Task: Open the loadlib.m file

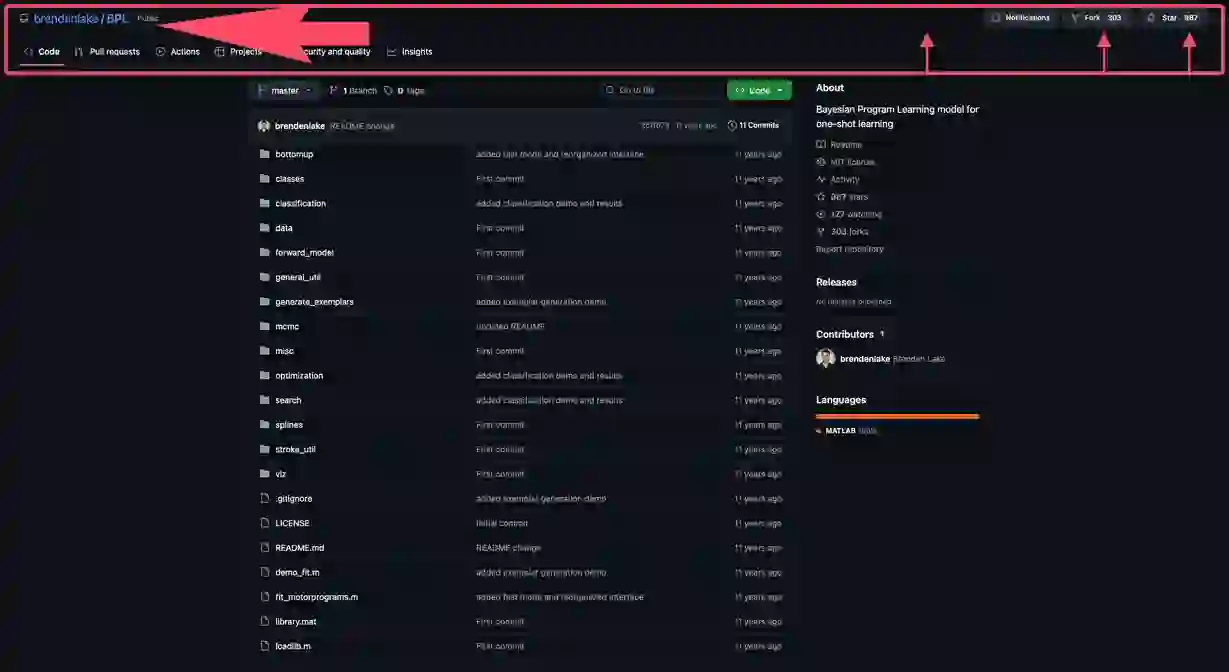Action: 293,646
